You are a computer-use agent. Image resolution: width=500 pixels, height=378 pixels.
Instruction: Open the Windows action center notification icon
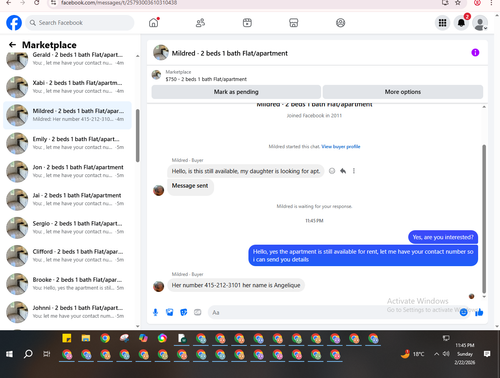(487, 354)
